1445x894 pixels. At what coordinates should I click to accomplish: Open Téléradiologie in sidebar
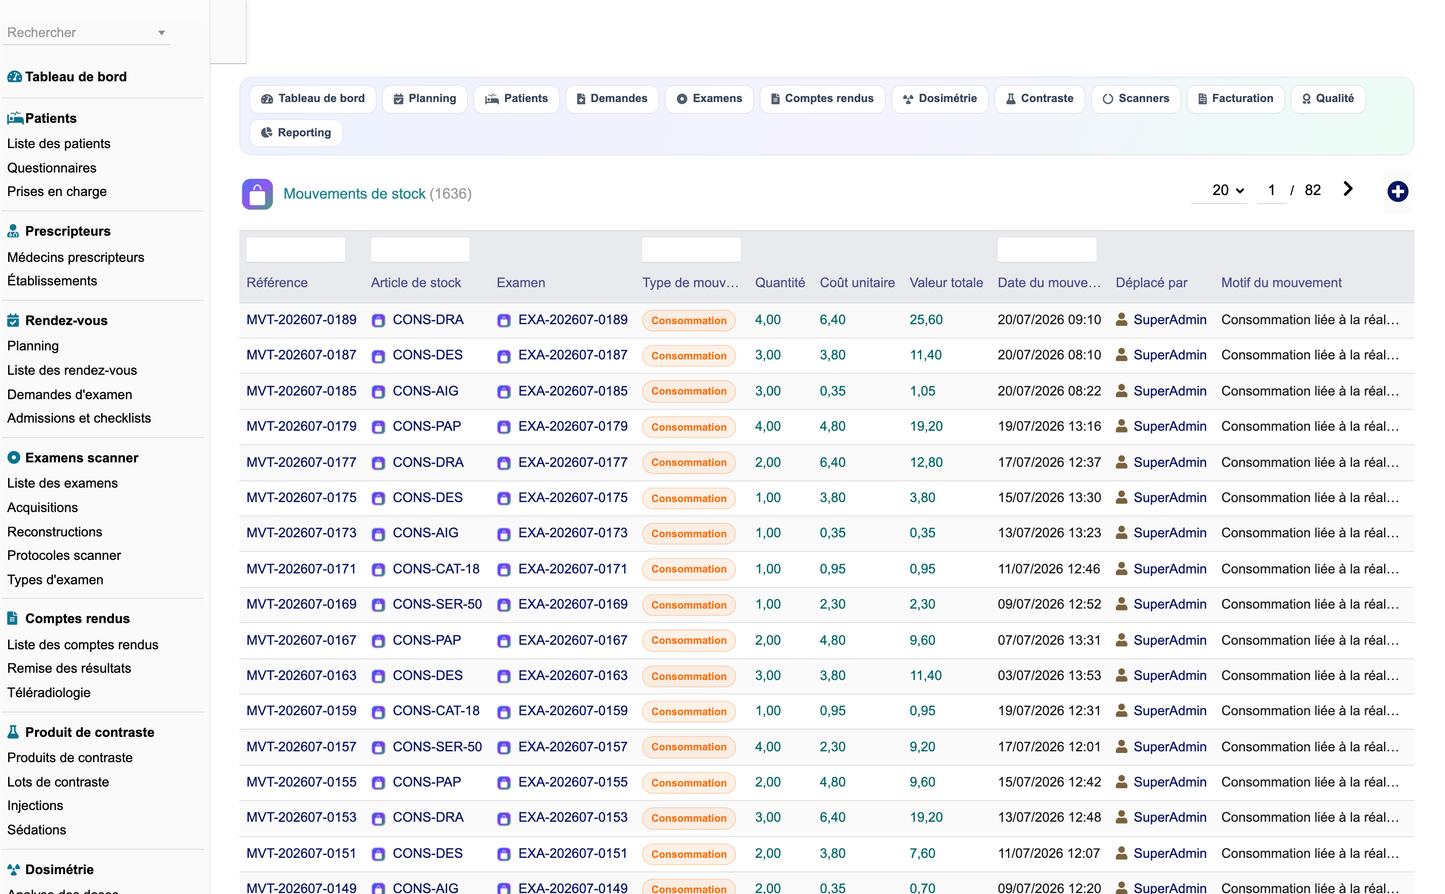click(x=49, y=693)
